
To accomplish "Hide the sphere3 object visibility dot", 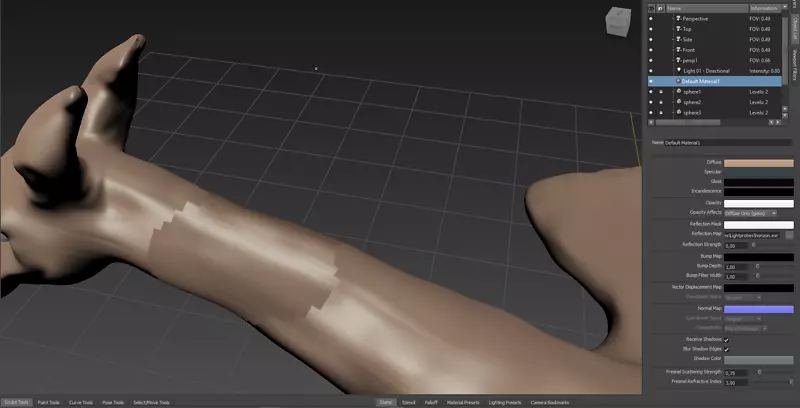I will click(x=651, y=113).
